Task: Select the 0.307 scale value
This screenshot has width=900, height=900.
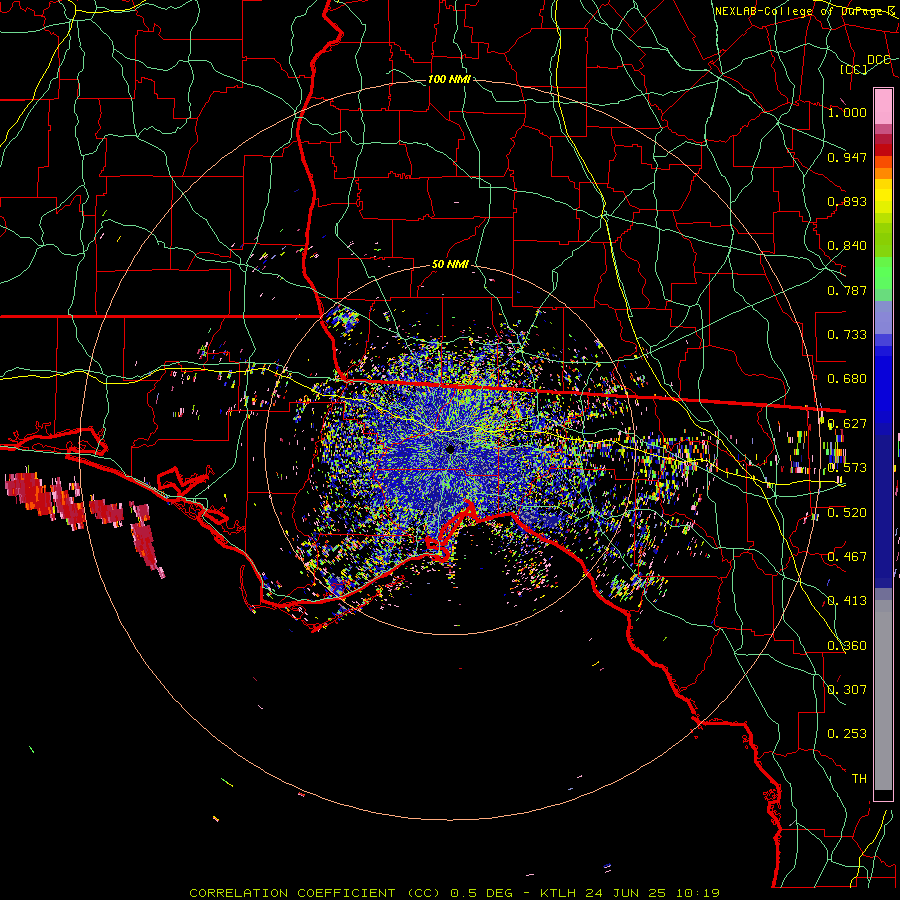Action: [847, 690]
